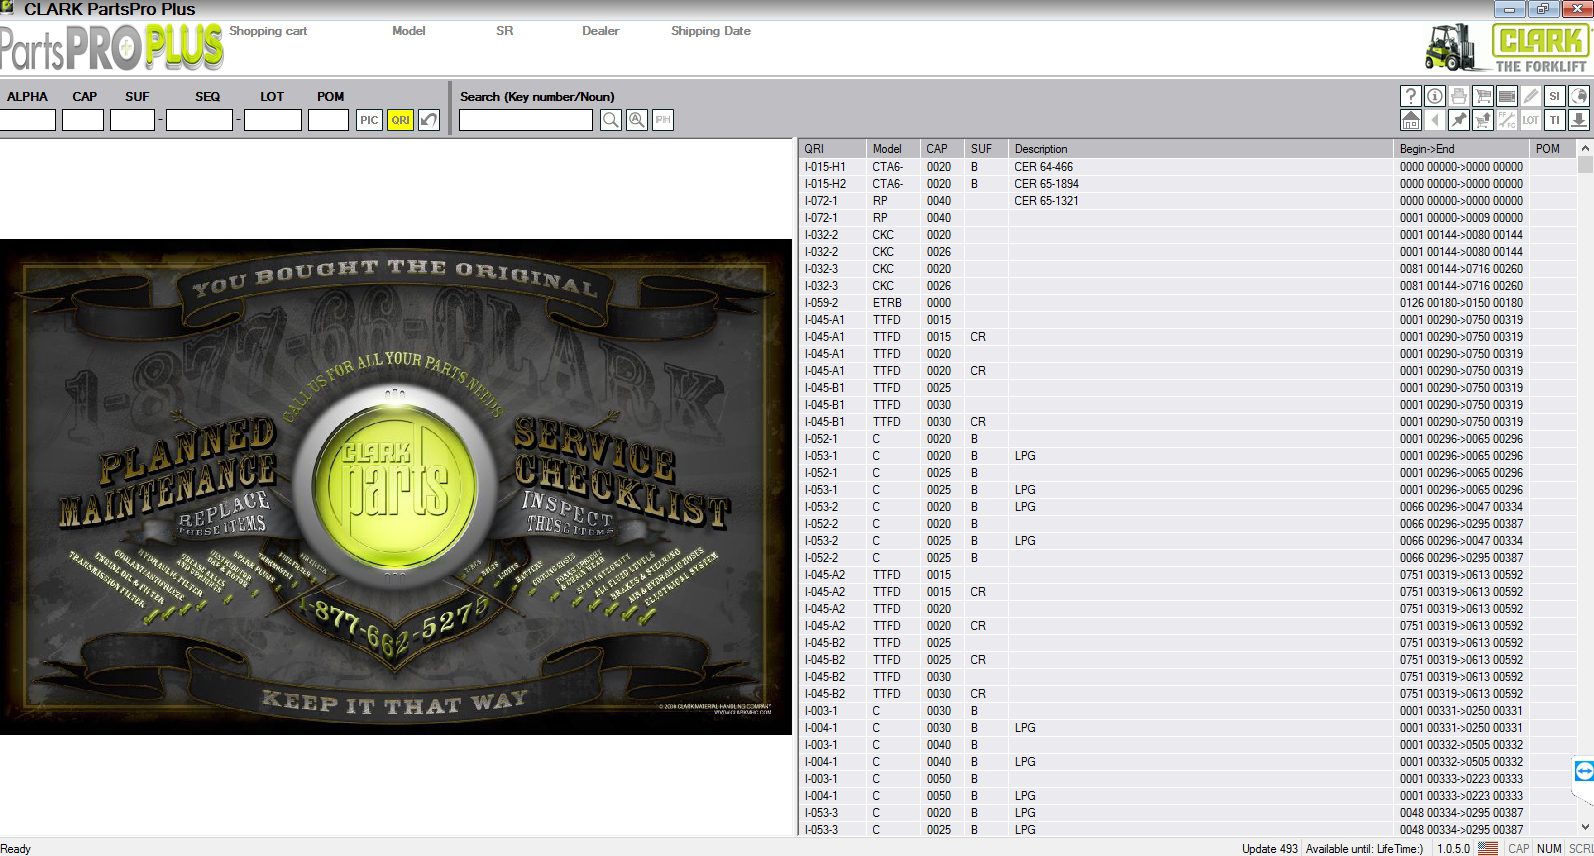Click the blue TeamViewer side-tab icon
The width and height of the screenshot is (1594, 856).
[1584, 771]
